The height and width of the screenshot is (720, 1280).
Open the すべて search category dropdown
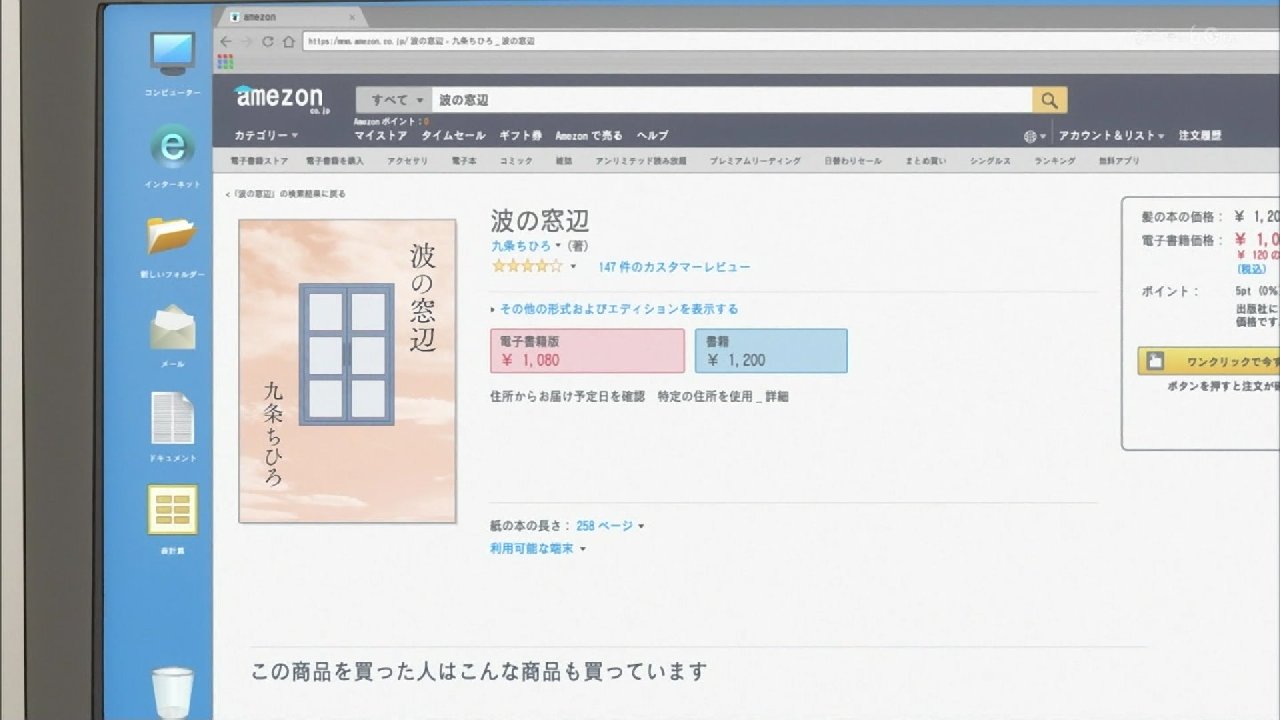pos(394,100)
